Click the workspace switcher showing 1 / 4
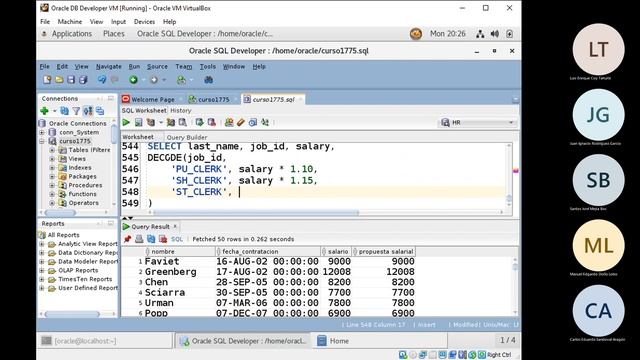The image size is (640, 360). [507, 340]
